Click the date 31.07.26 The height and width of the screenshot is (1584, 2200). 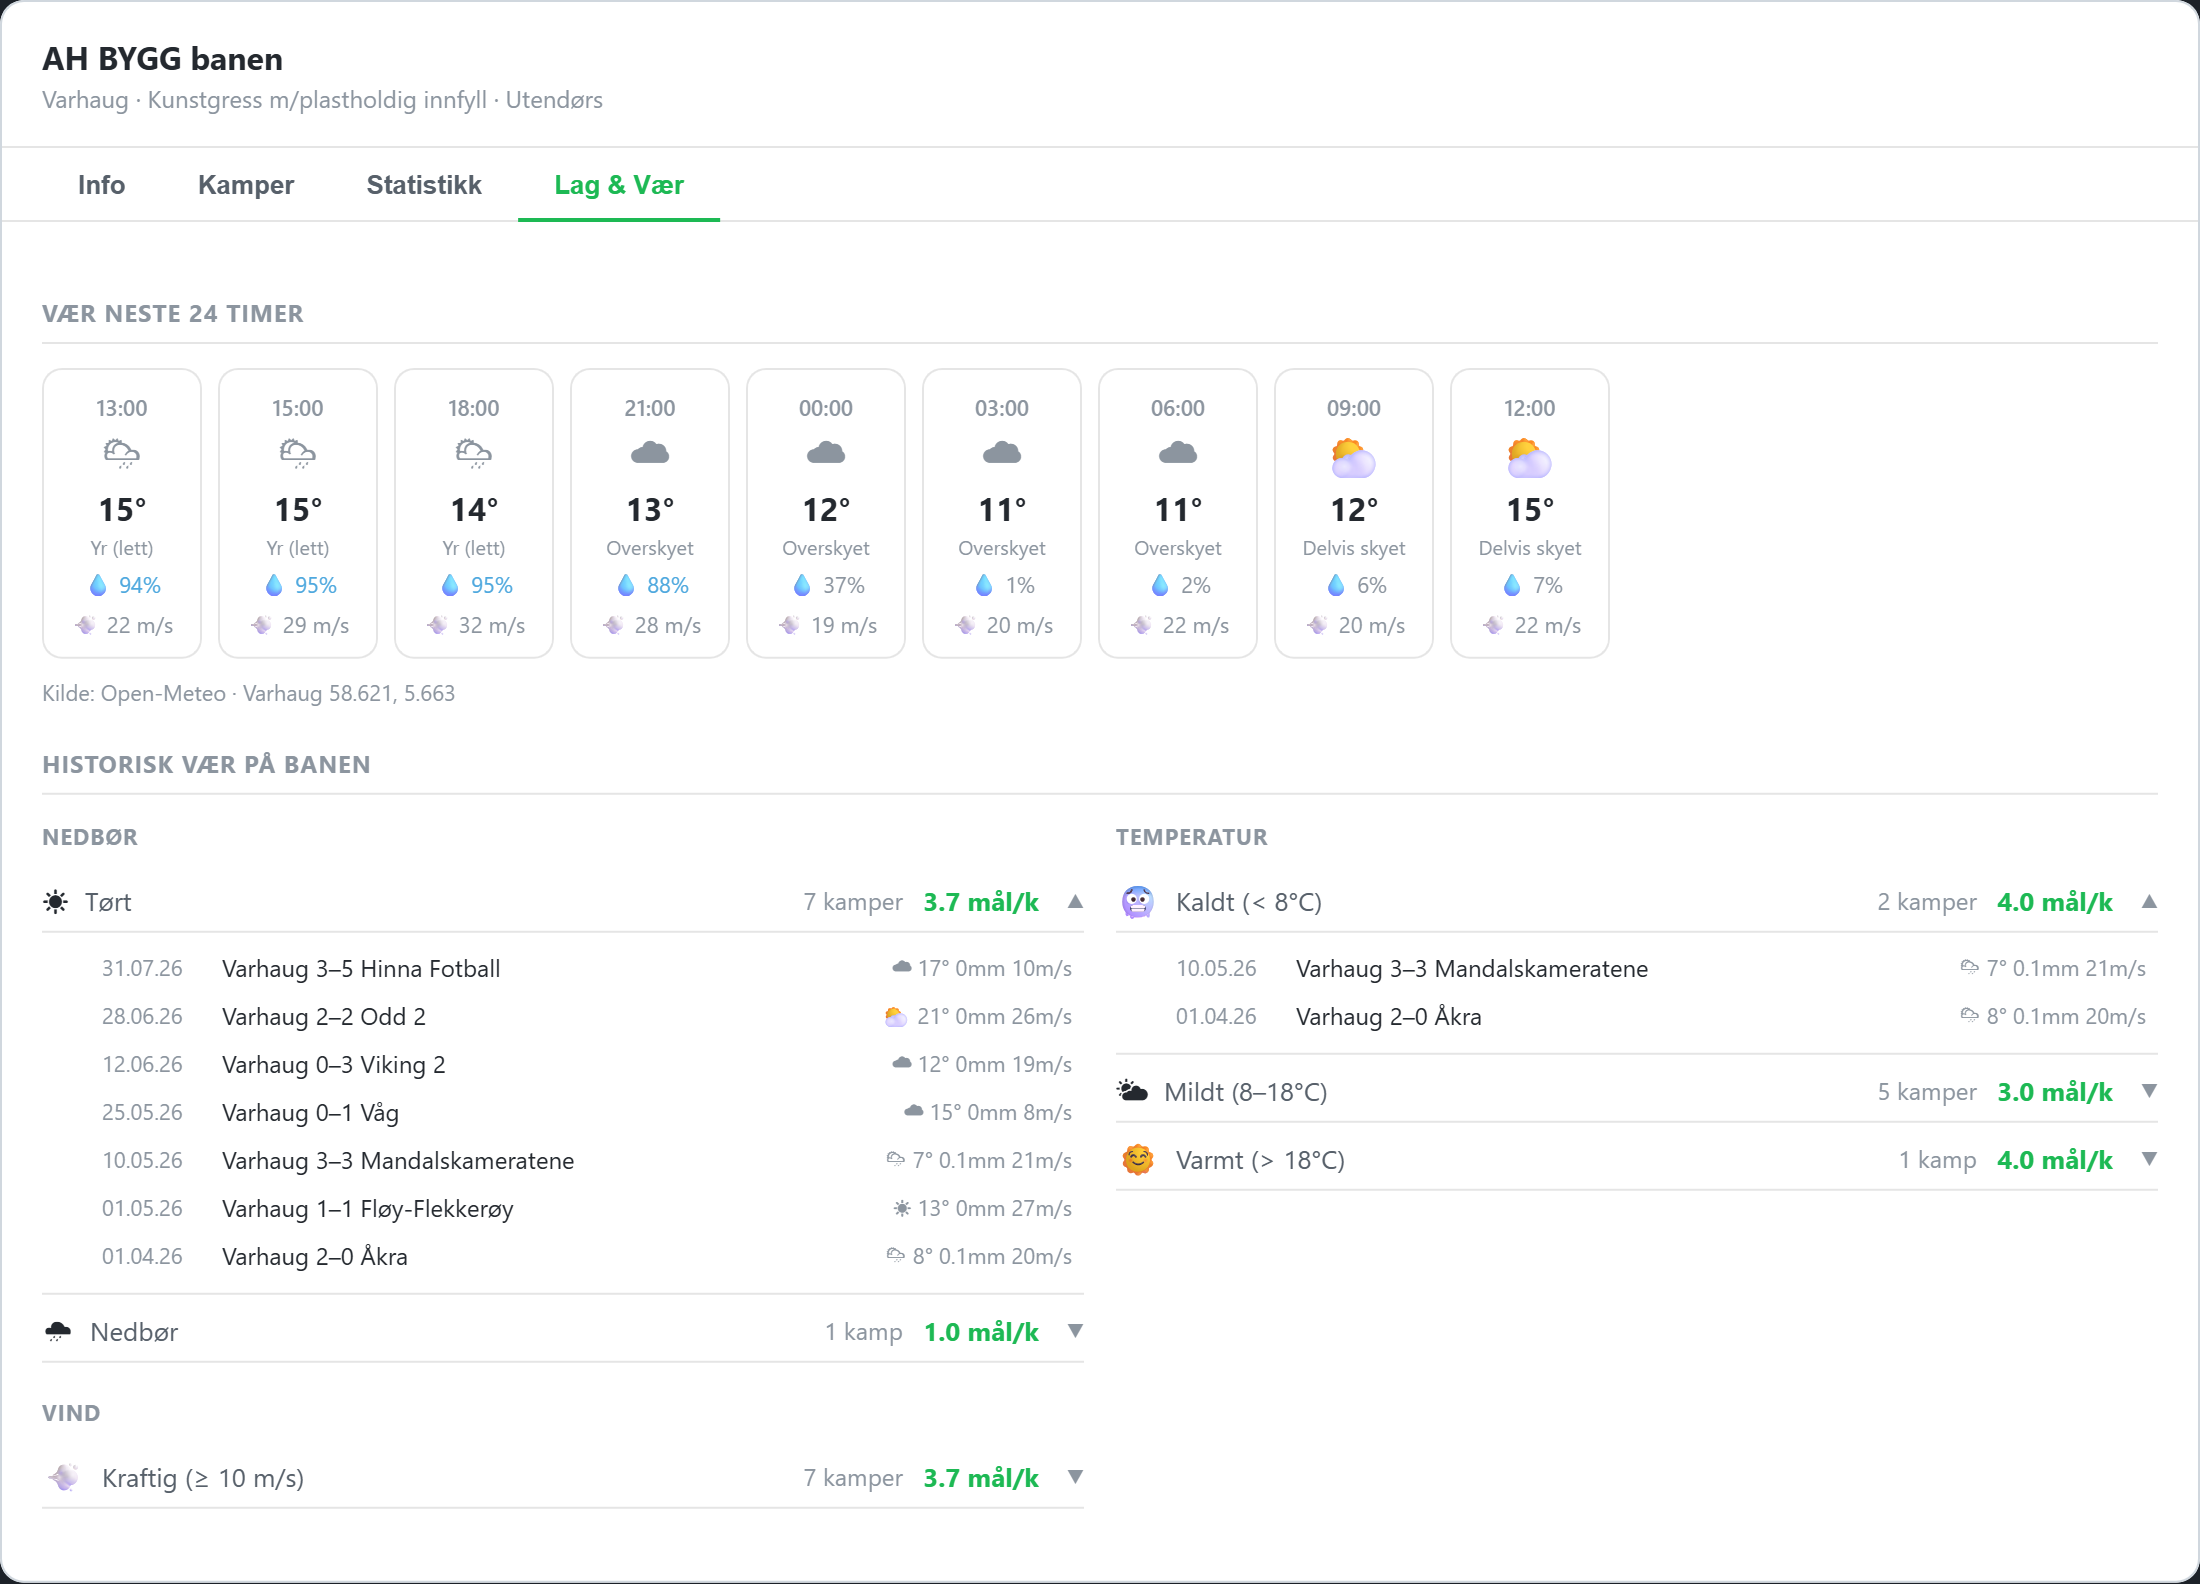click(142, 969)
